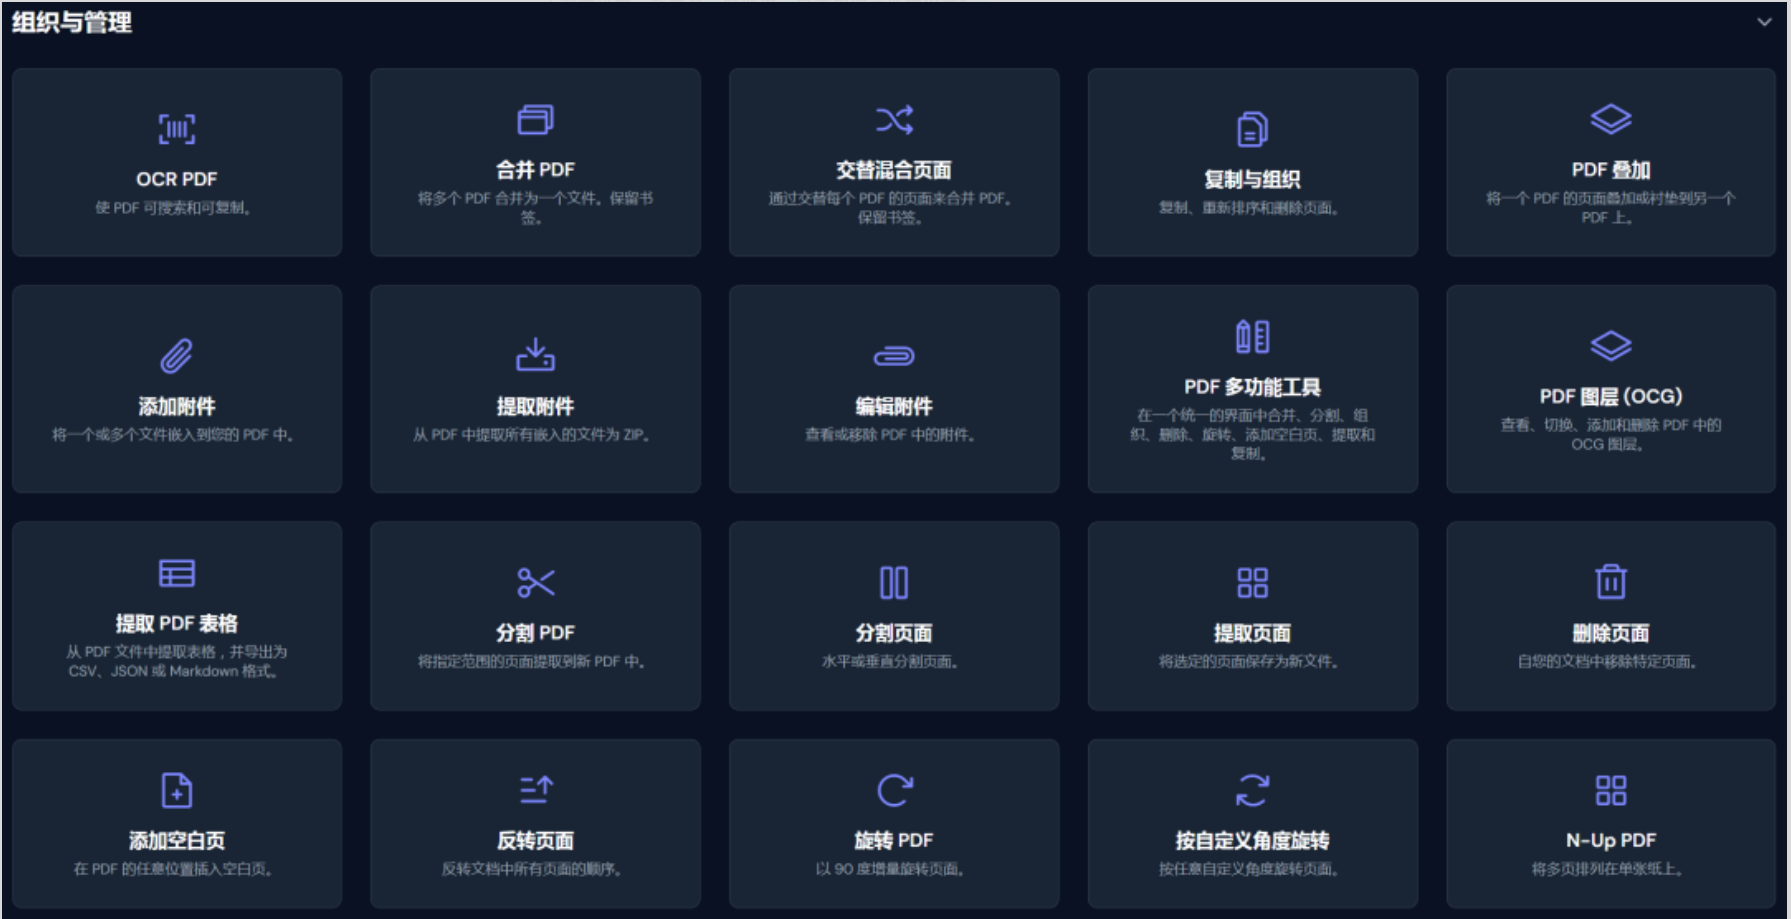Click description '按任意自定义角度旋转页面。'
1791x919 pixels.
[1248, 869]
